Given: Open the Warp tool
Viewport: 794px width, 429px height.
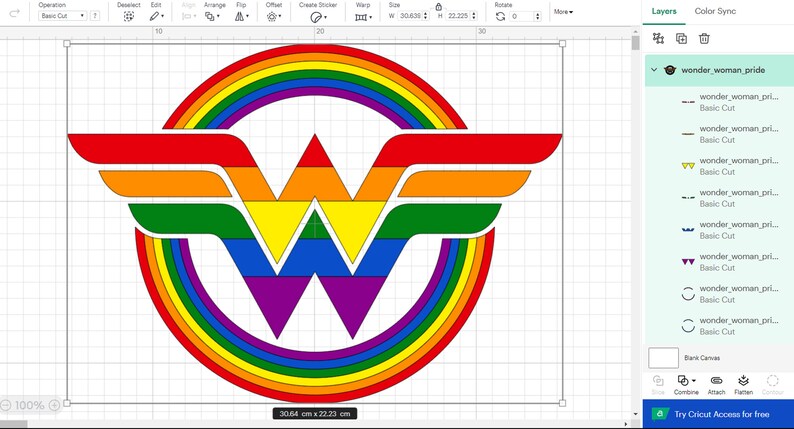Looking at the screenshot, I should pyautogui.click(x=363, y=17).
